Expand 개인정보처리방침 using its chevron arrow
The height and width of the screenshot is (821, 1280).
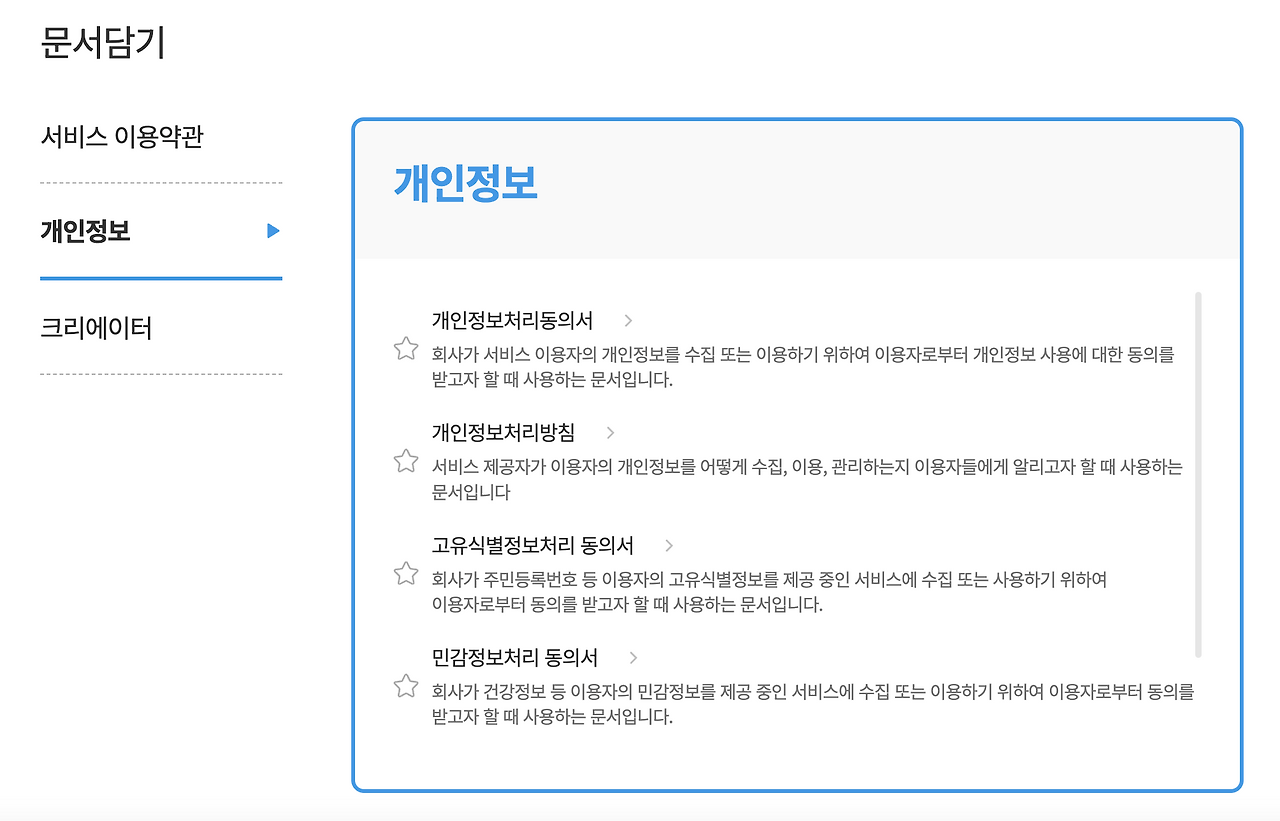[x=612, y=433]
